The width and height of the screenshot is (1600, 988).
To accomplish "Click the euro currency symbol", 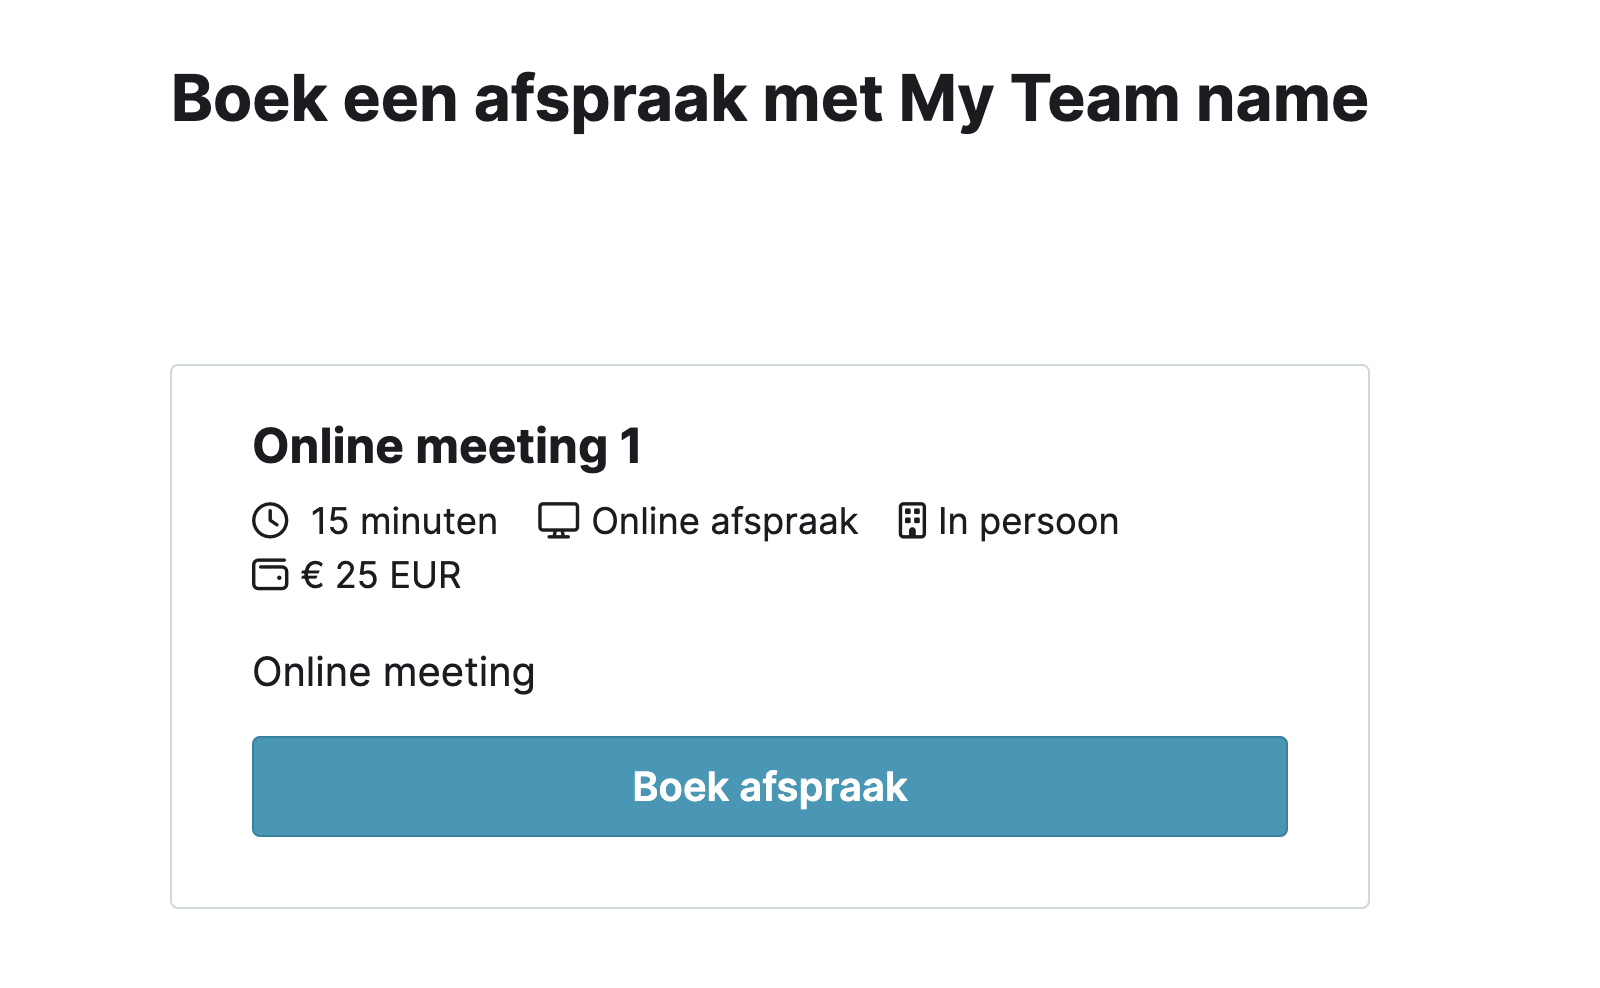I will click(x=312, y=575).
